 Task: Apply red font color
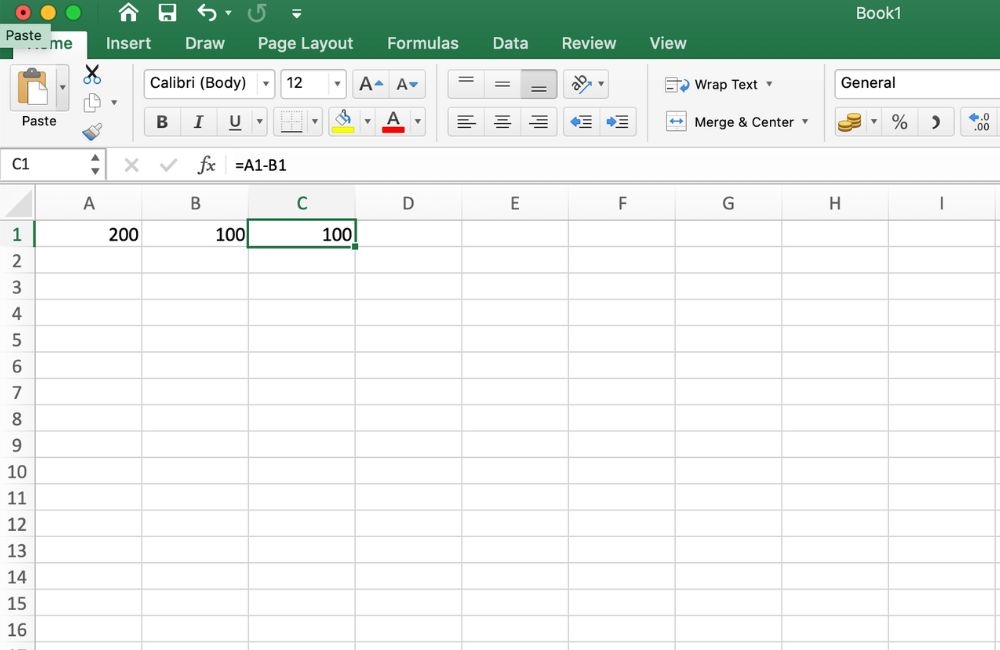click(393, 122)
